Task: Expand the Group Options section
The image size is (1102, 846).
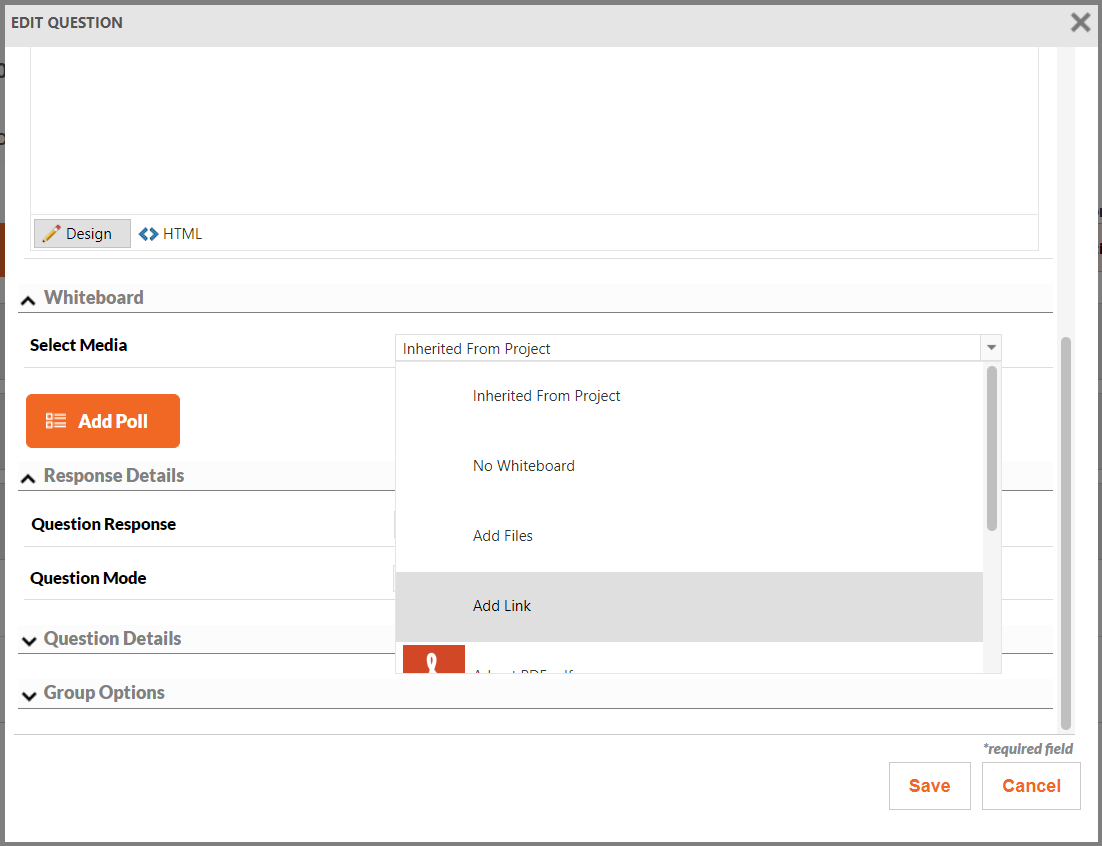Action: (29, 696)
